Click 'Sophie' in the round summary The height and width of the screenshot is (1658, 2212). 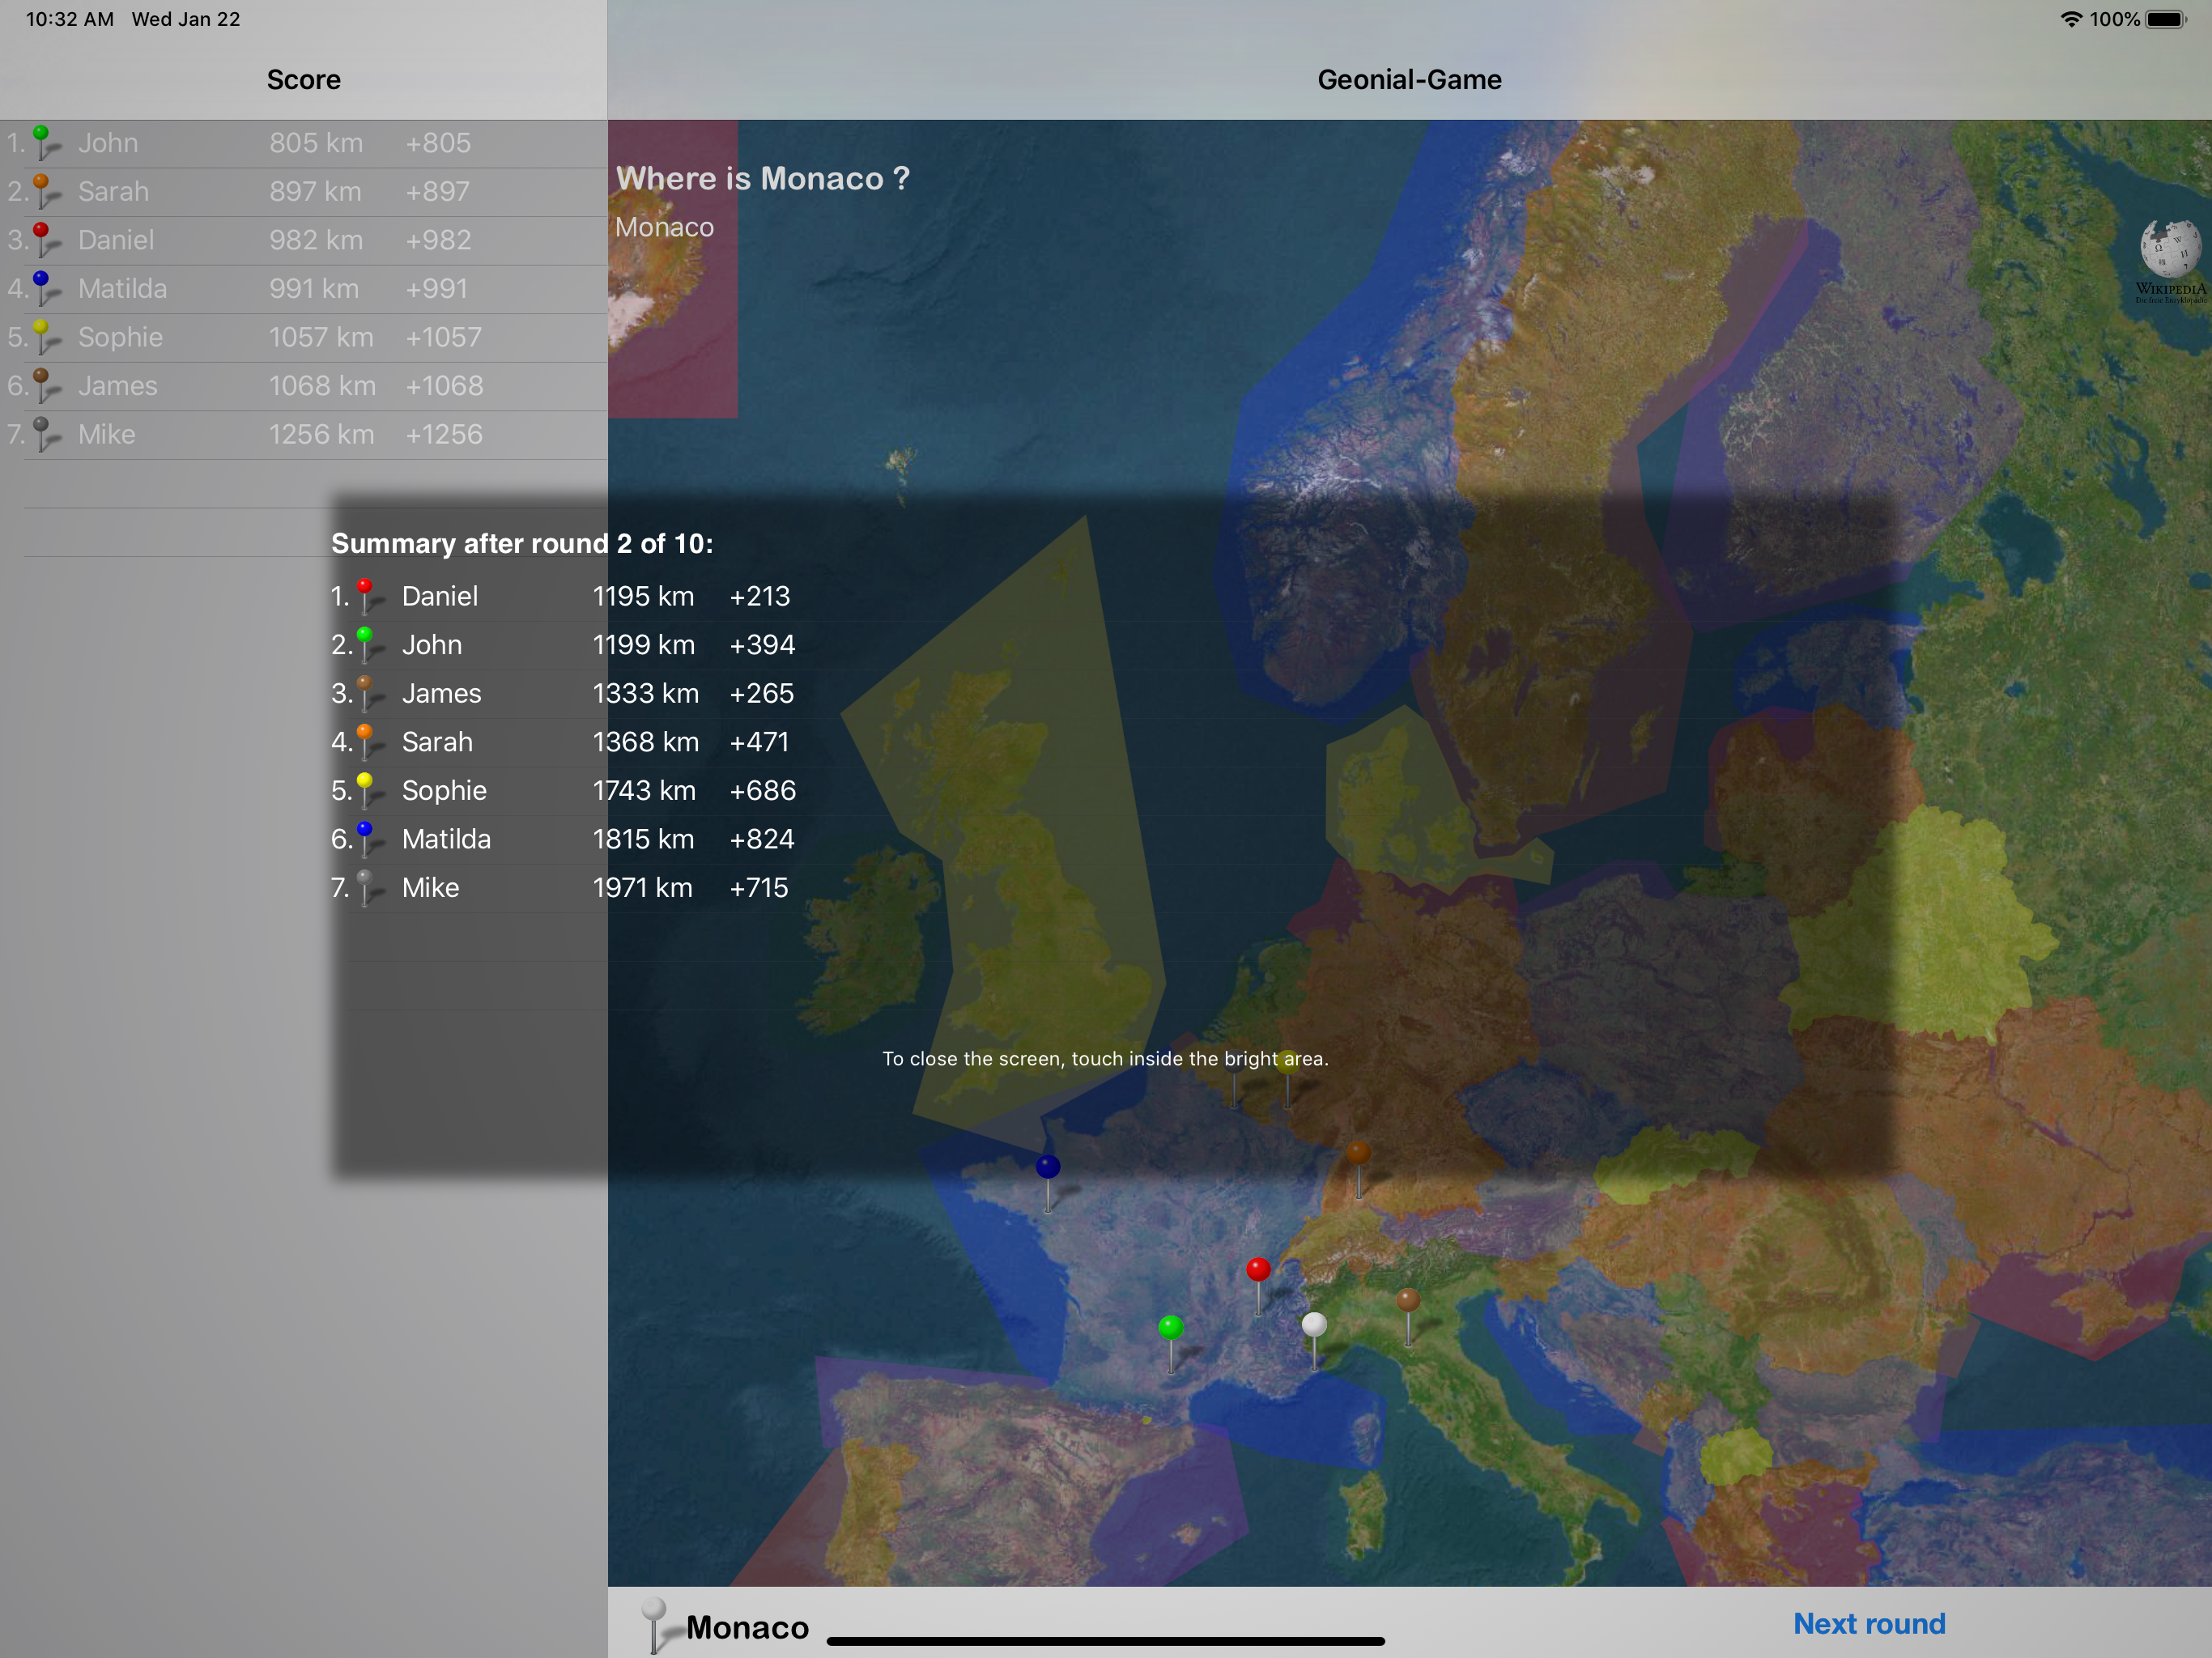[444, 790]
